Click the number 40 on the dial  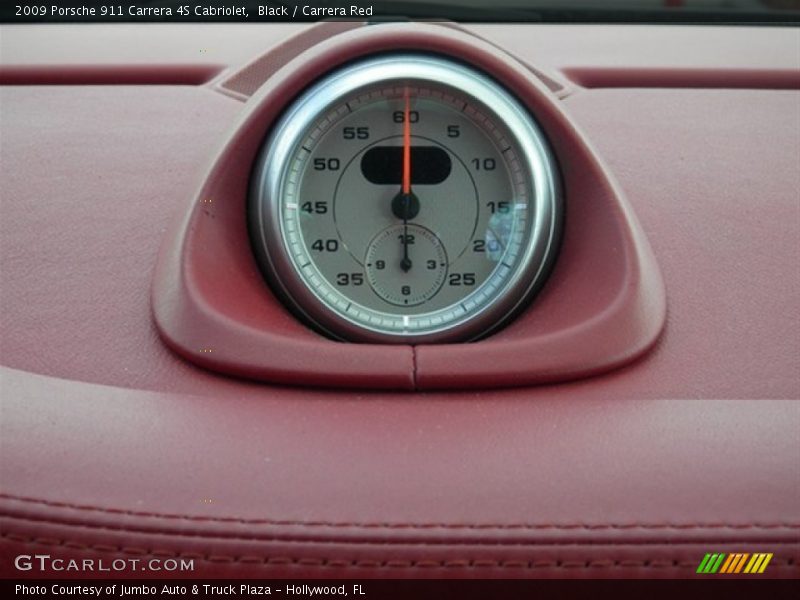point(324,246)
